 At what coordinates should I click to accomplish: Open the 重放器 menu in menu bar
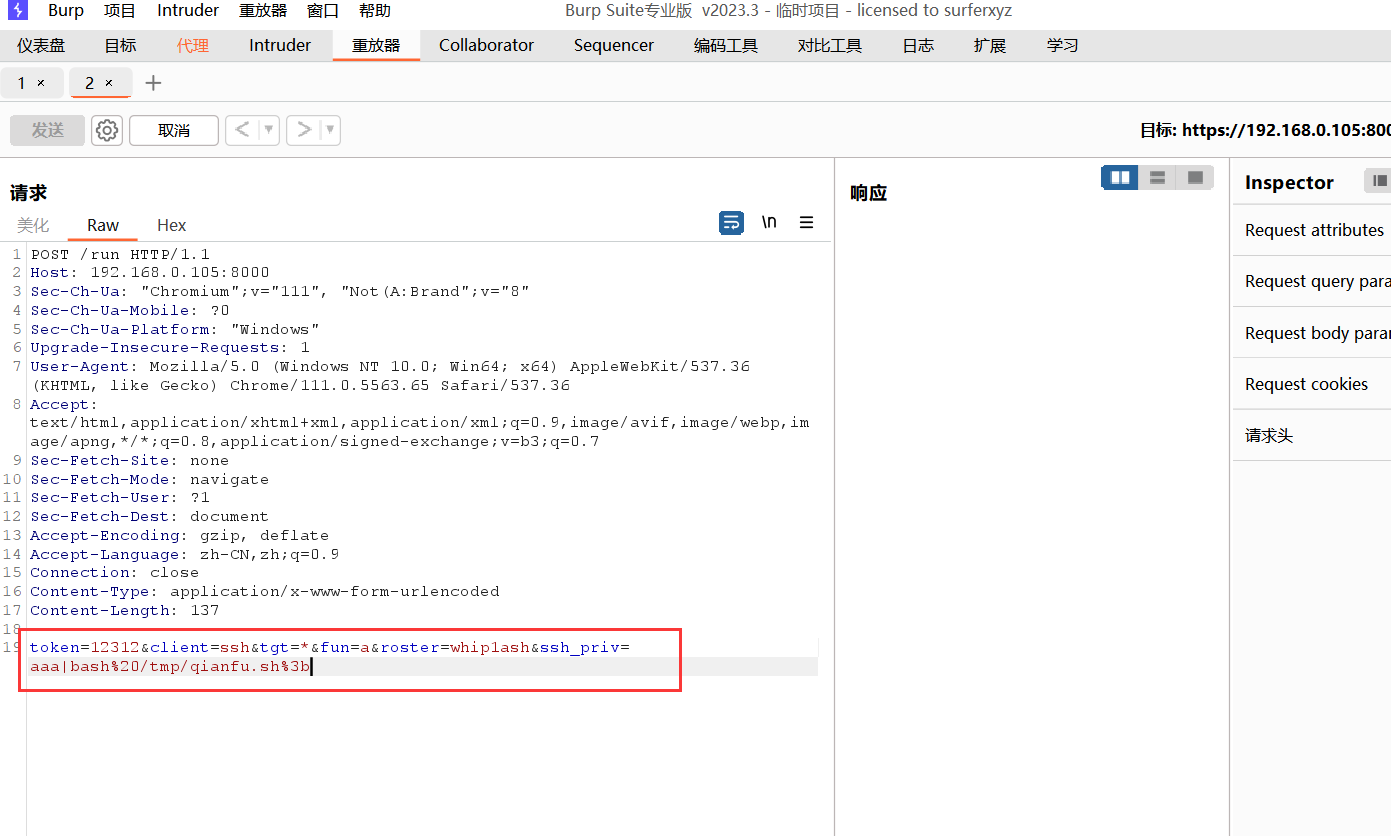(263, 11)
